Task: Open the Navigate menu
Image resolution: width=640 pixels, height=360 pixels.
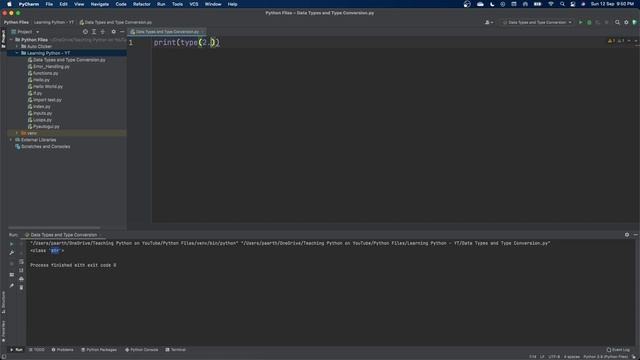Action: (100, 4)
